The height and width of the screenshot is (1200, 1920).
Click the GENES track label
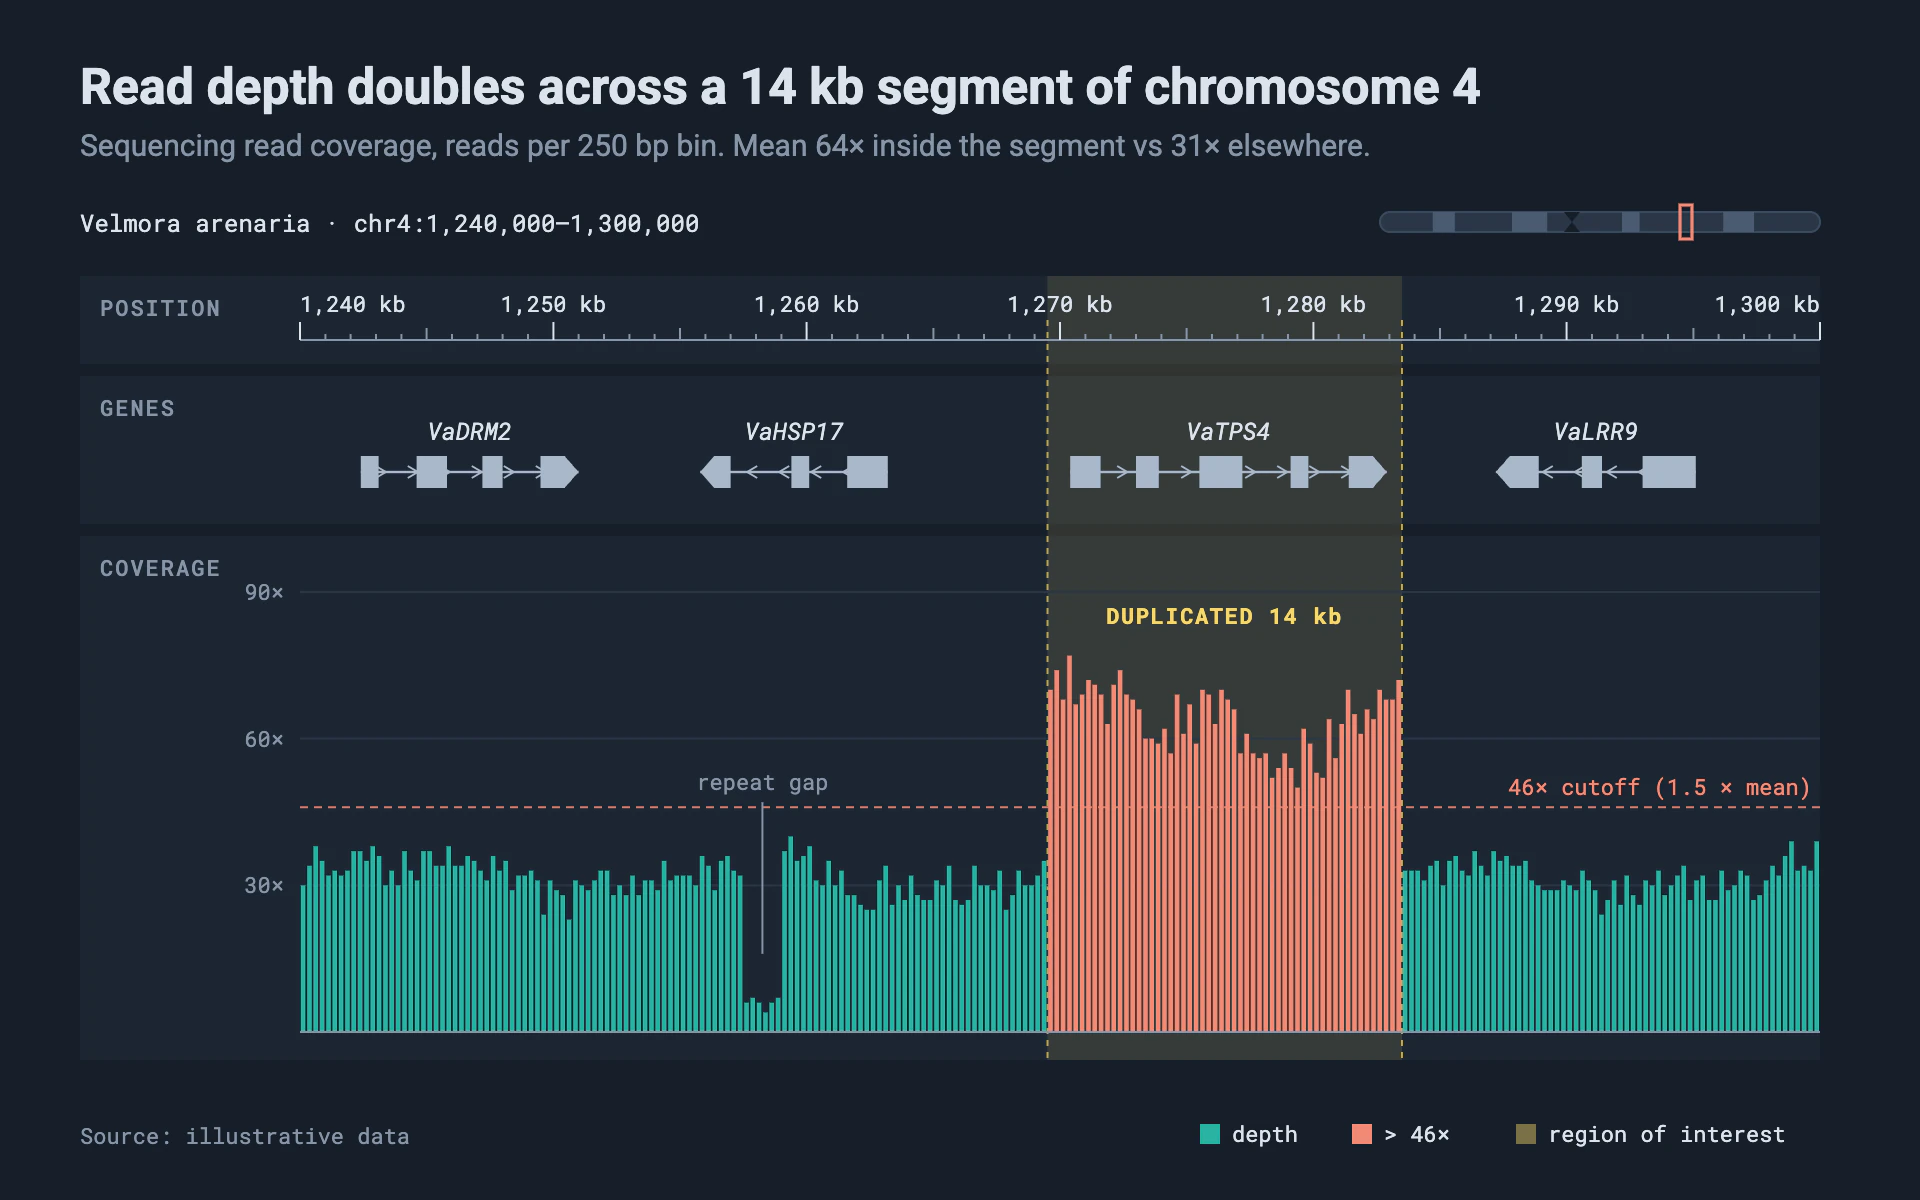tap(137, 408)
